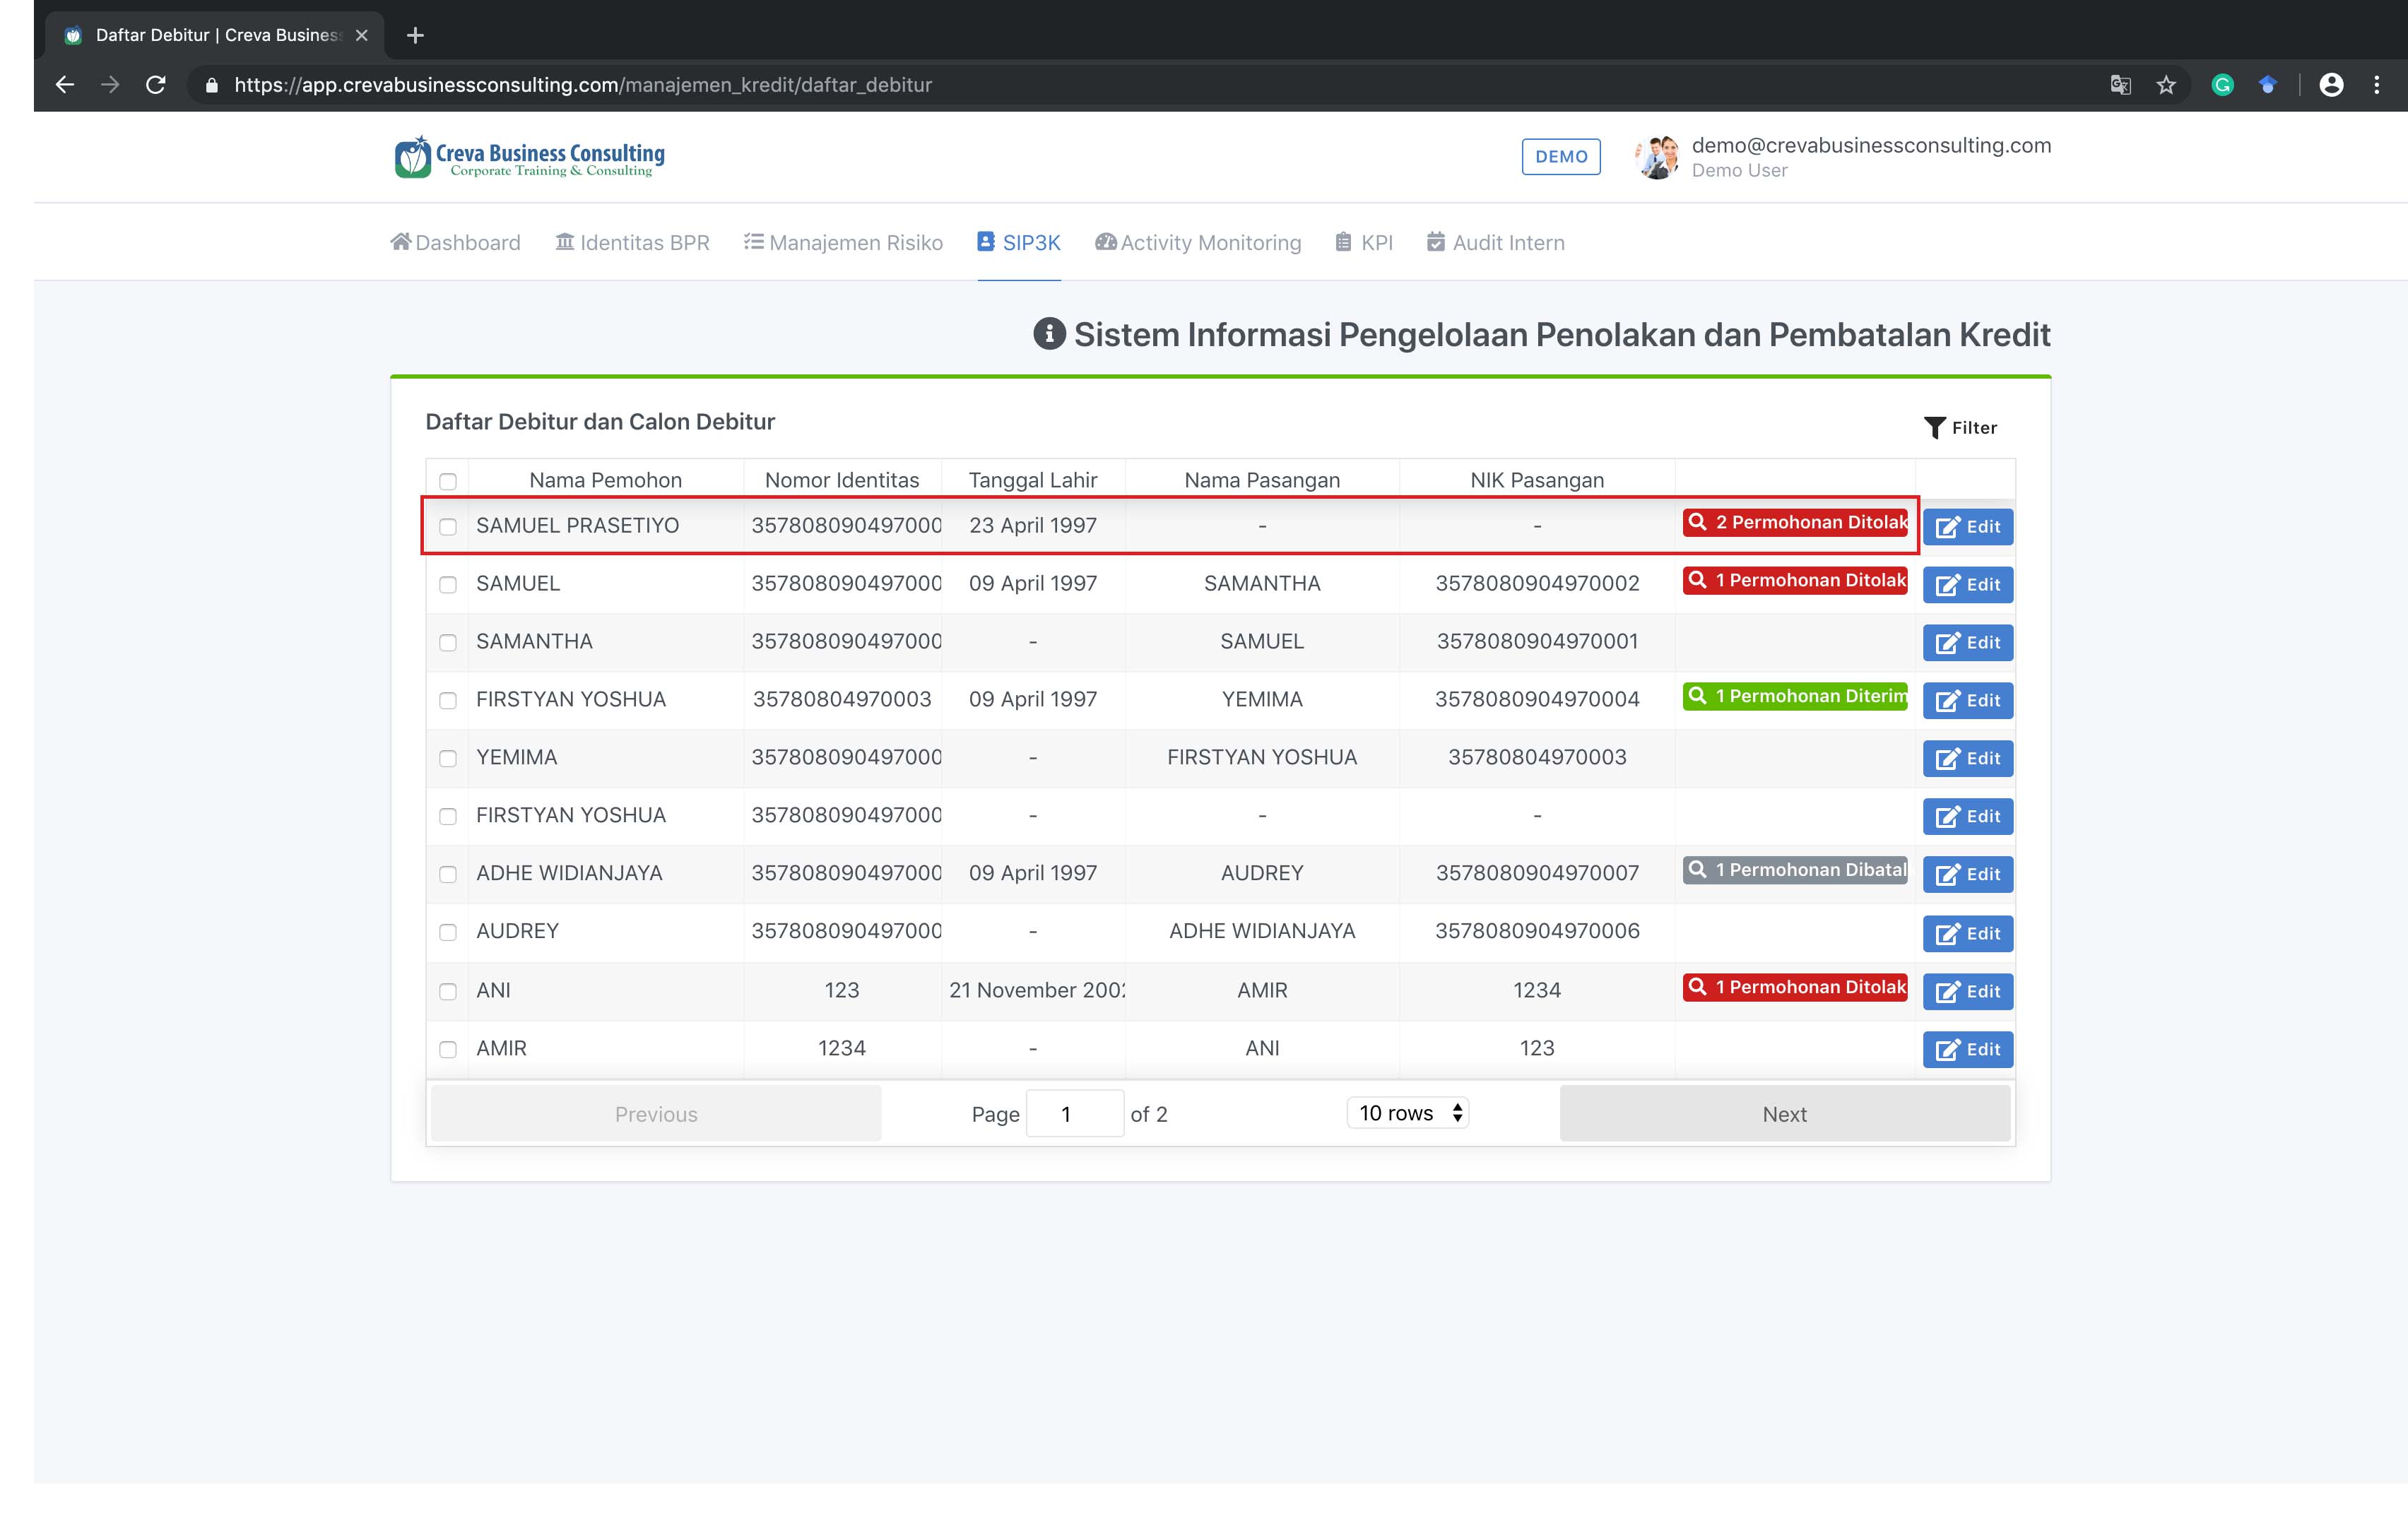This screenshot has width=2408, height=1523.
Task: Open the Filter funnel control
Action: coord(1960,428)
